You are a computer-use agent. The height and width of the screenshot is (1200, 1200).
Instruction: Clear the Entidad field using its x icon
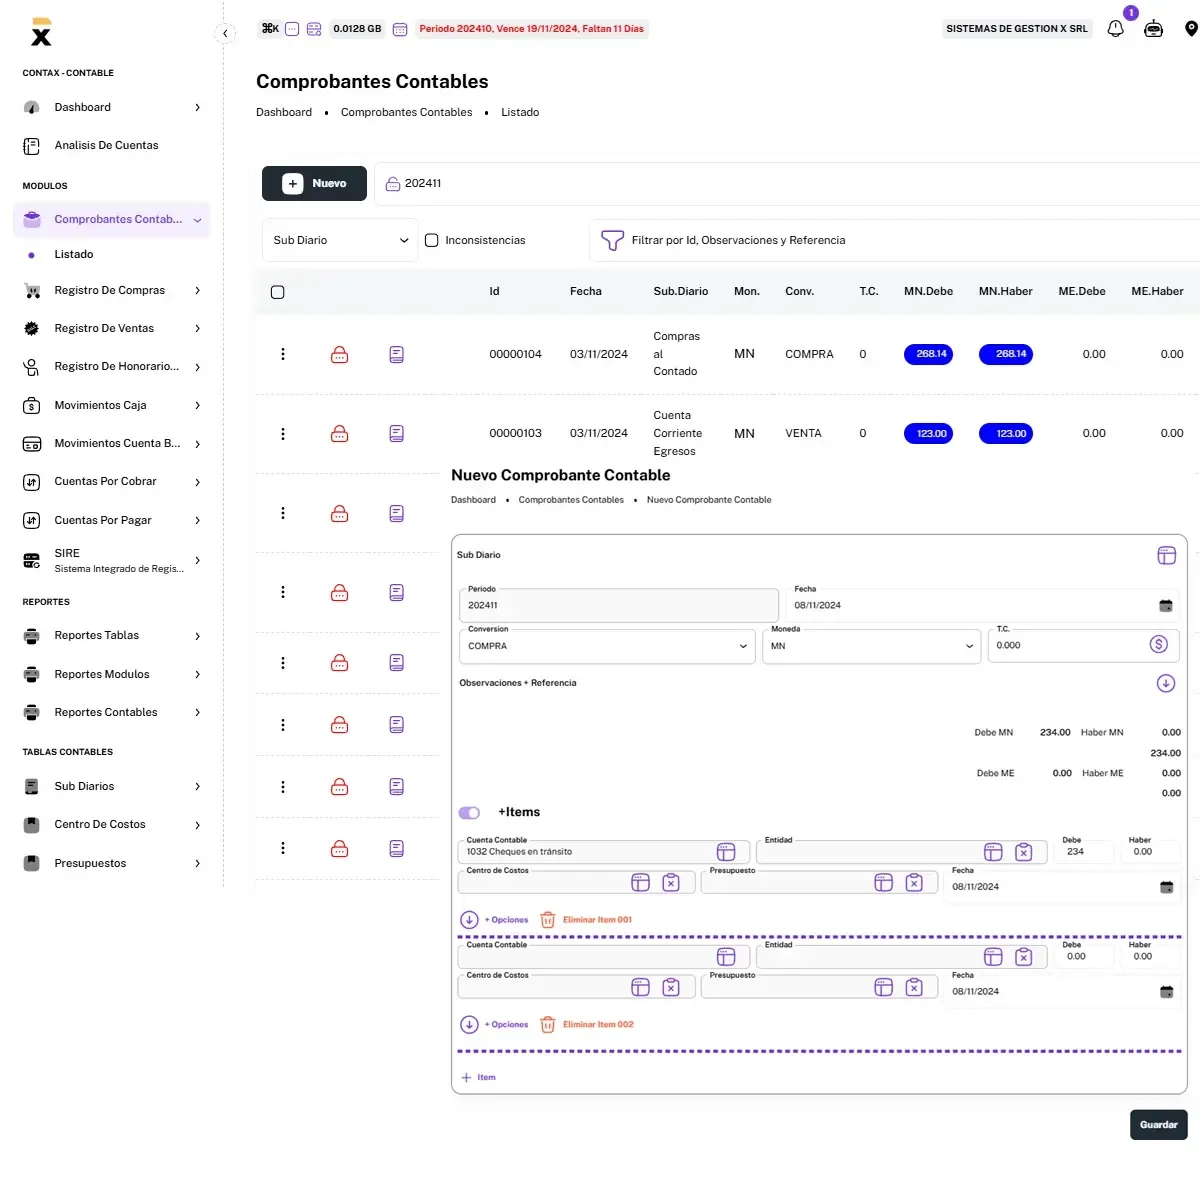coord(1024,851)
